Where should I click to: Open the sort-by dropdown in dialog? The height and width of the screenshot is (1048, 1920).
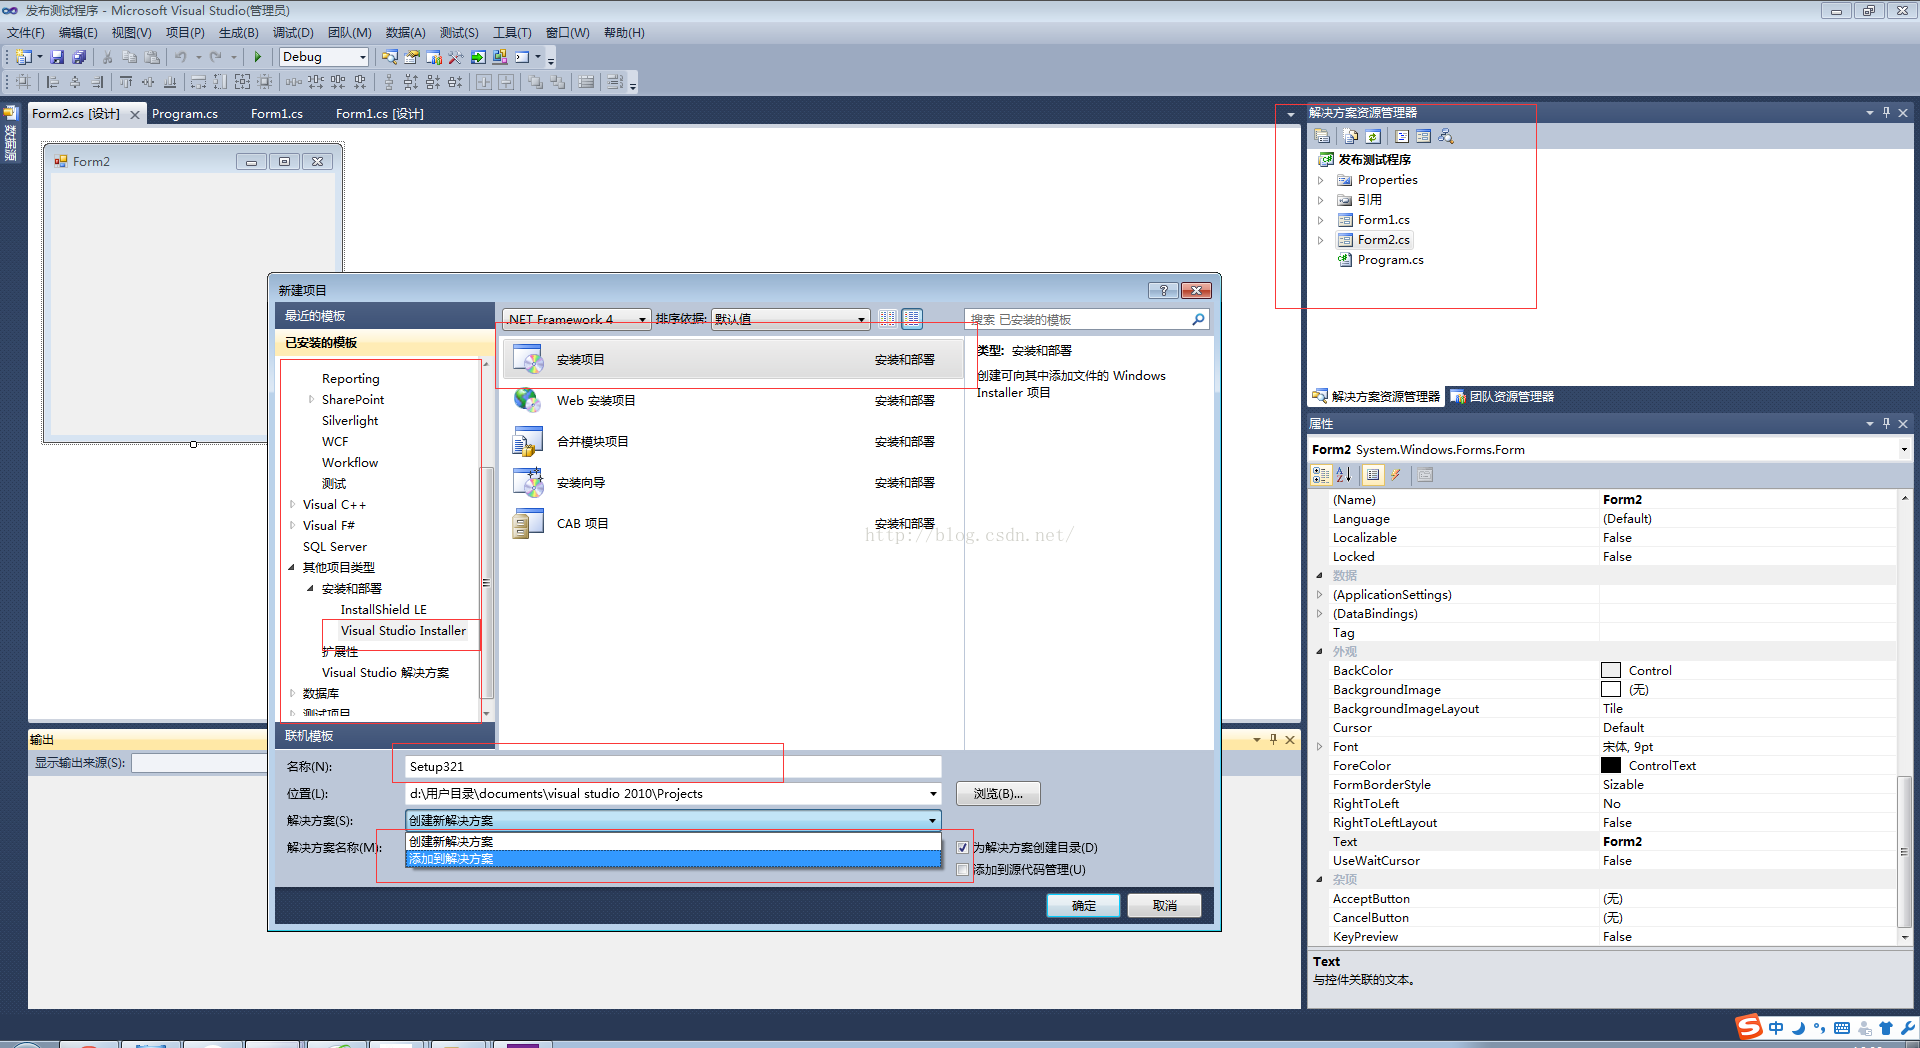pyautogui.click(x=790, y=319)
